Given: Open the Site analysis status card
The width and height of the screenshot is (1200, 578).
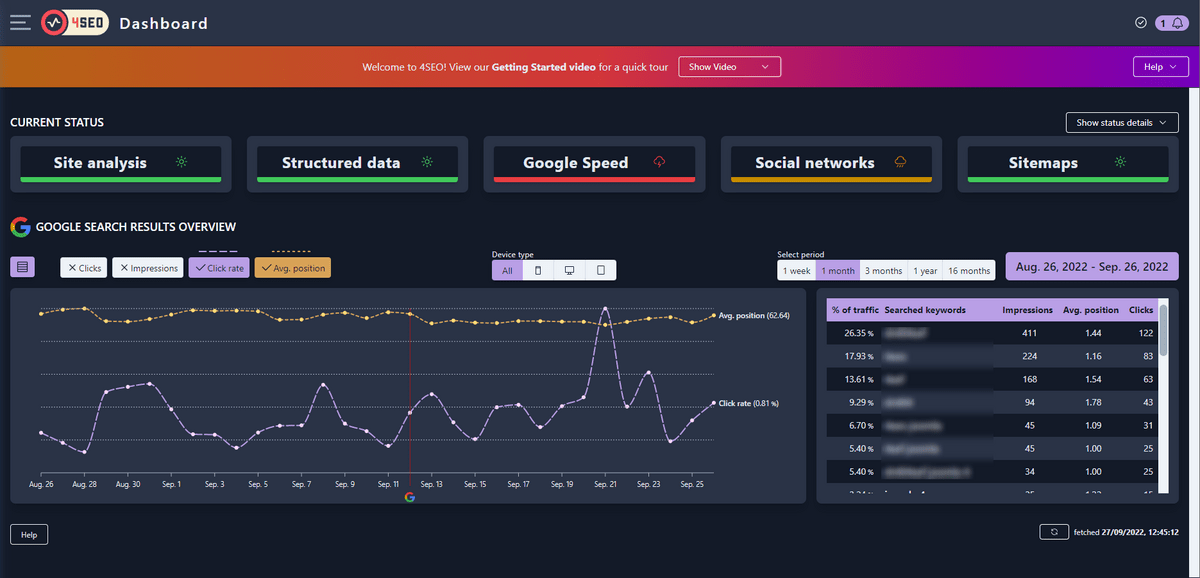Looking at the screenshot, I should pyautogui.click(x=121, y=164).
